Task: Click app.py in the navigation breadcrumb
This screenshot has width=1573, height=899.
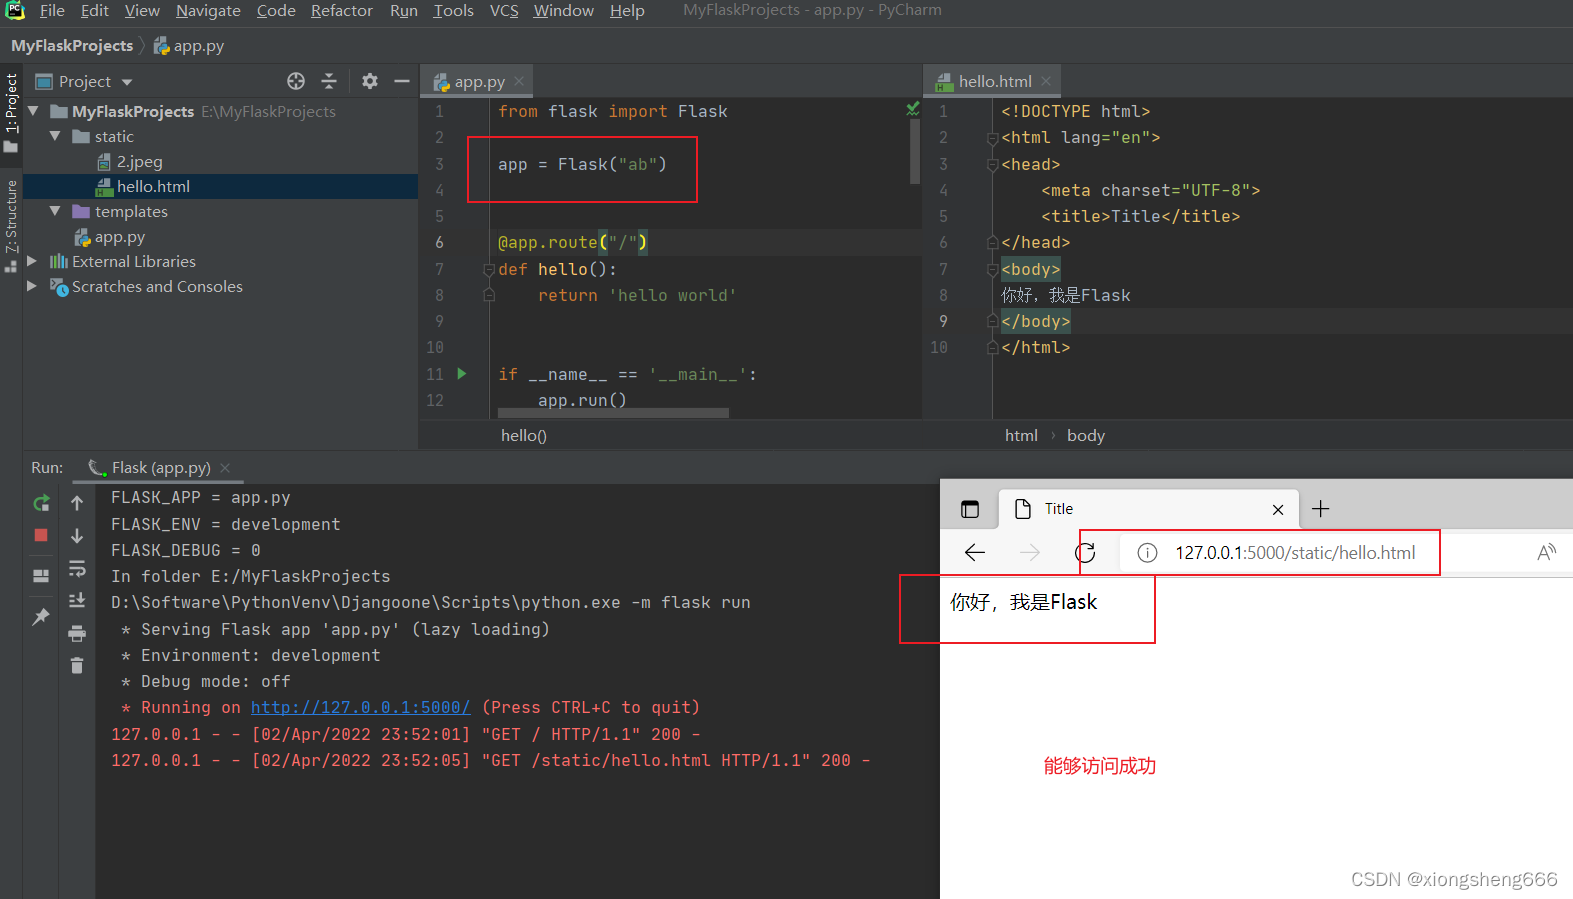Action: [189, 45]
